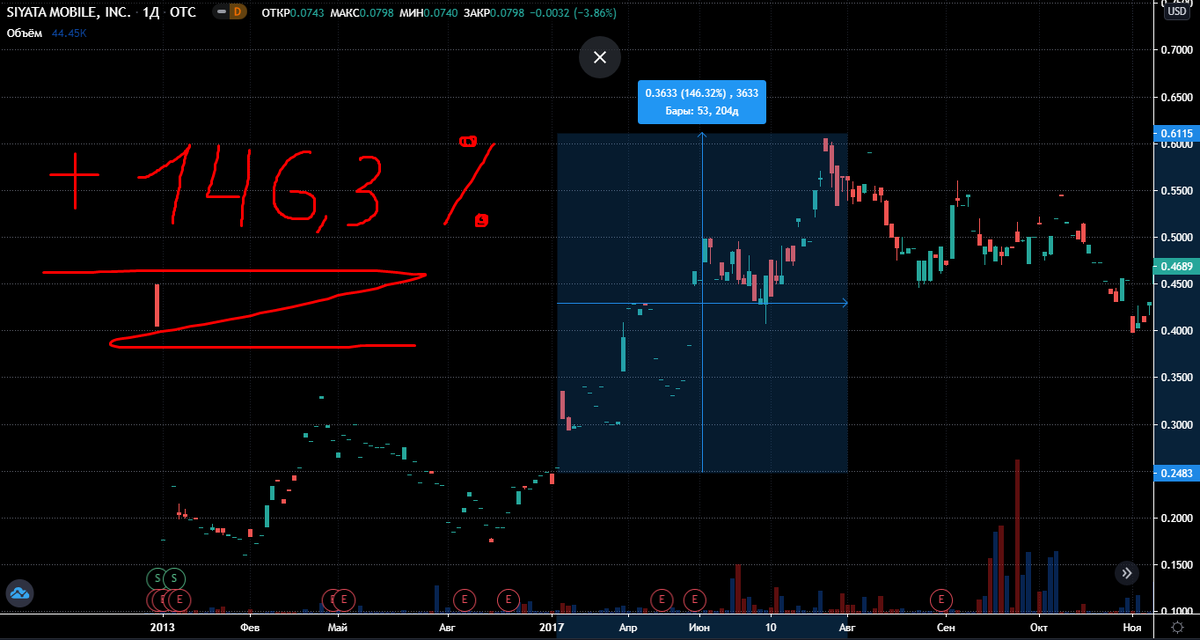Click the 2013 time axis label
The height and width of the screenshot is (640, 1200).
[x=164, y=626]
